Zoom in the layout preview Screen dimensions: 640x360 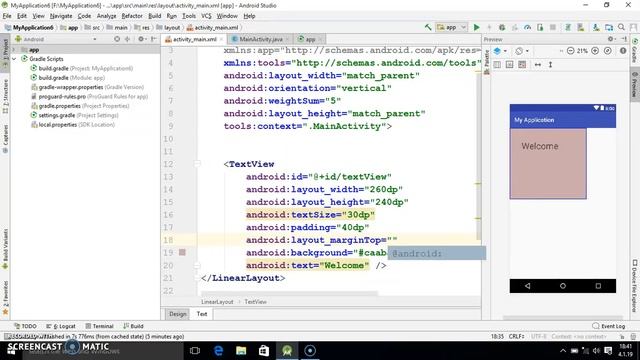[595, 51]
